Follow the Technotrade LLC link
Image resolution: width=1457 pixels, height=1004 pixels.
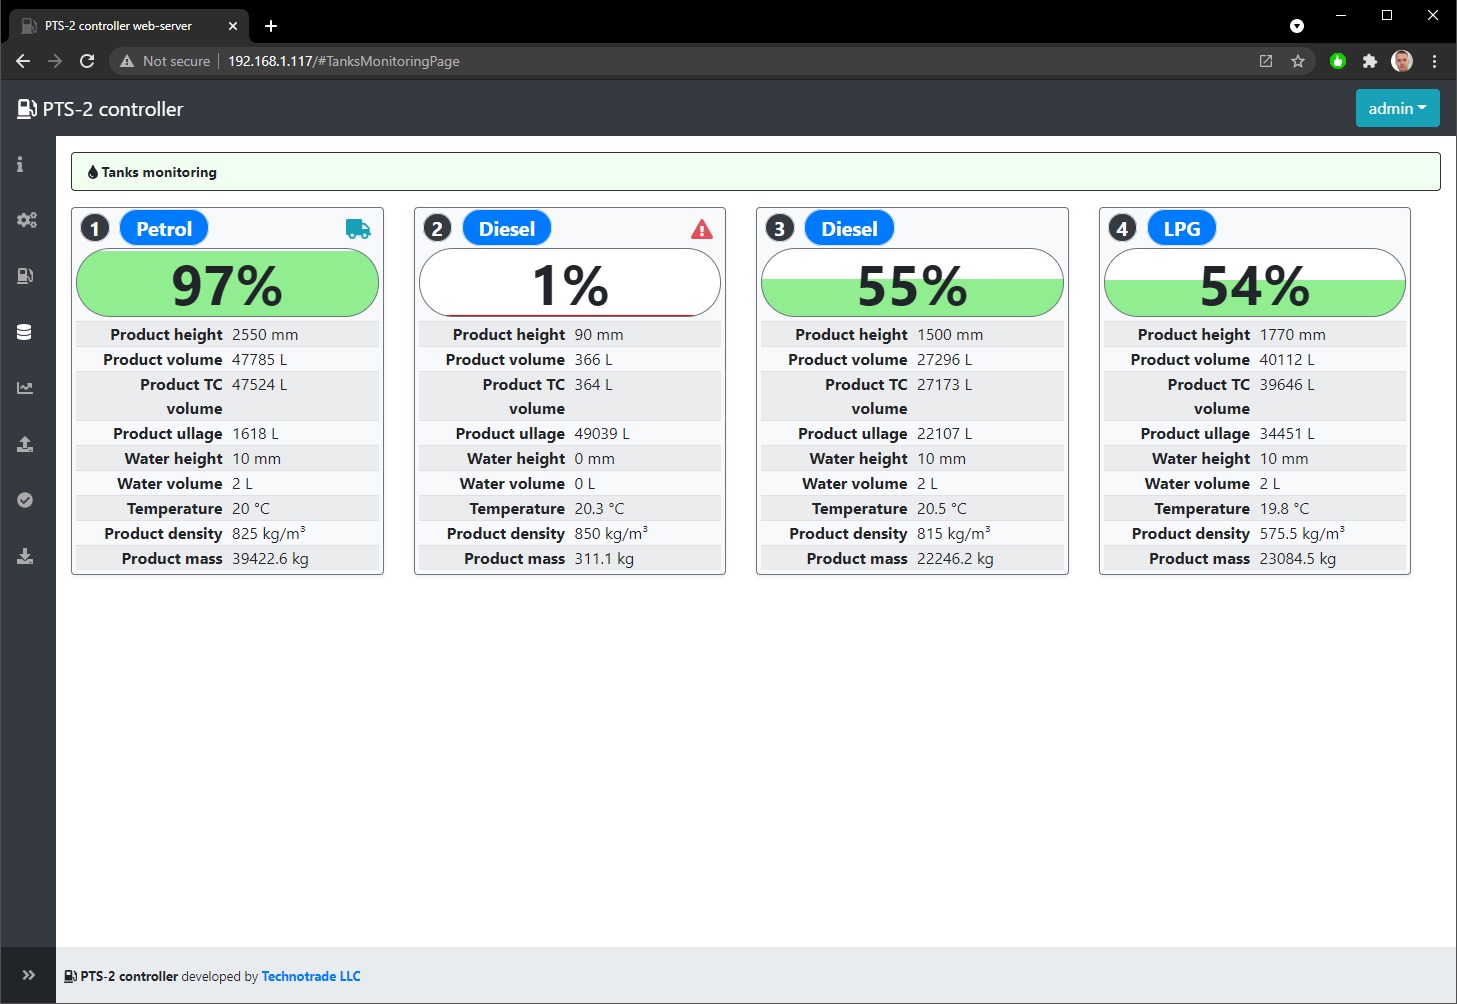[x=311, y=976]
